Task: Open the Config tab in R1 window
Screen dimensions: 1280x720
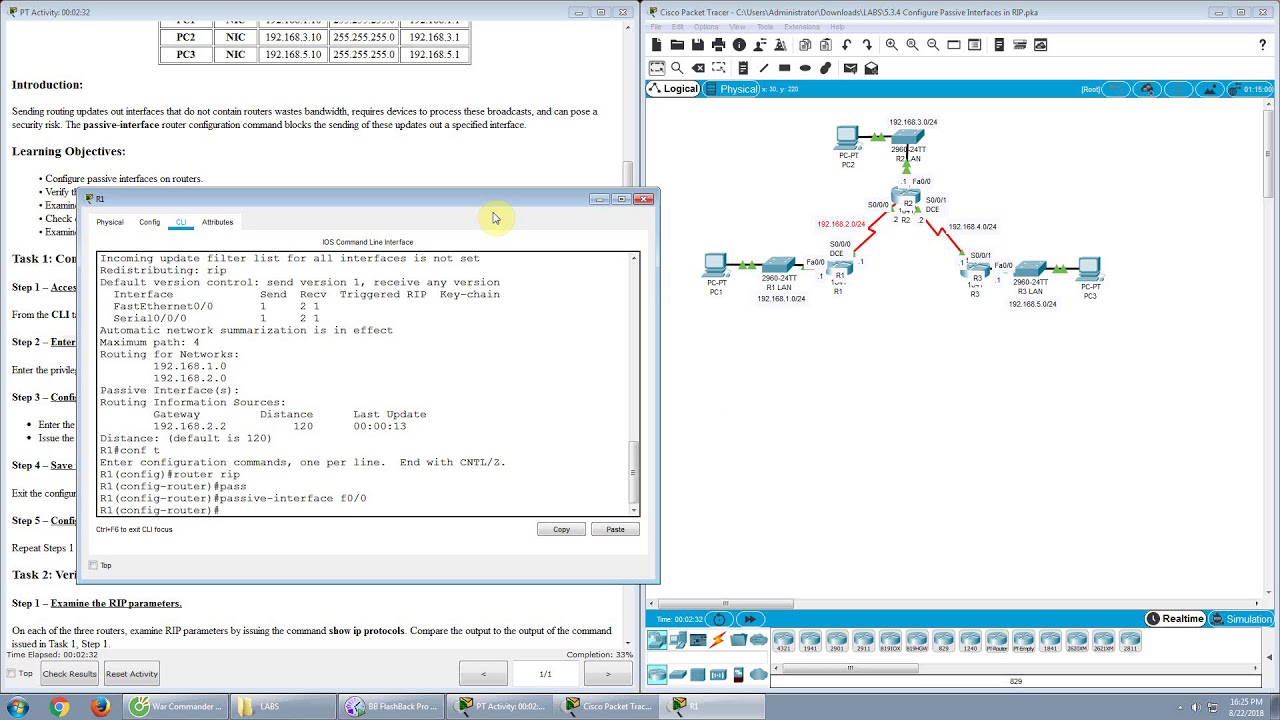Action: [x=149, y=222]
